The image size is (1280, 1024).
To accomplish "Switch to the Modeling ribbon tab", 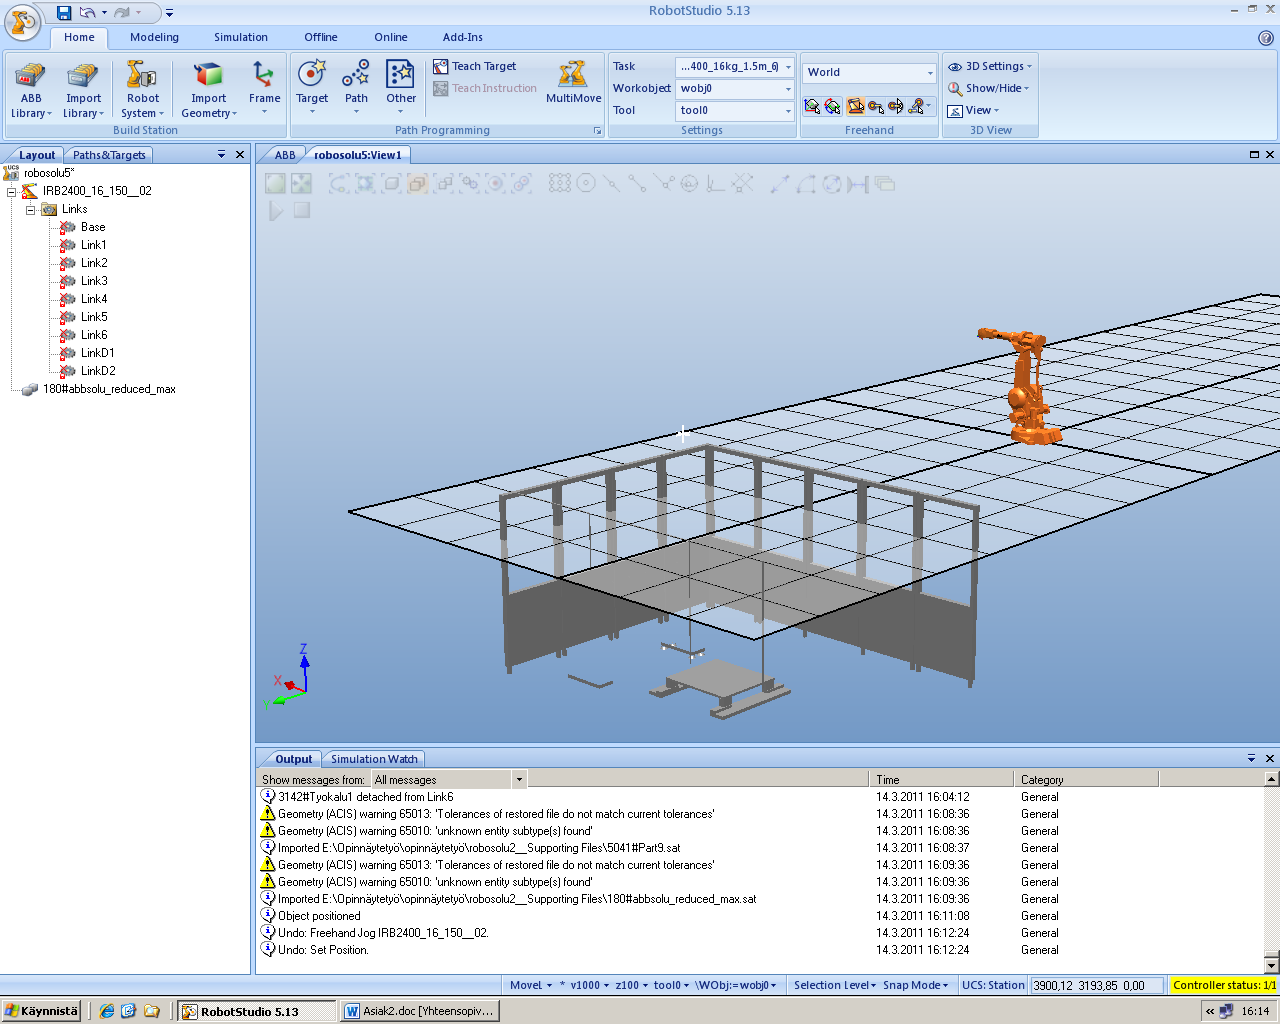I will click(154, 37).
